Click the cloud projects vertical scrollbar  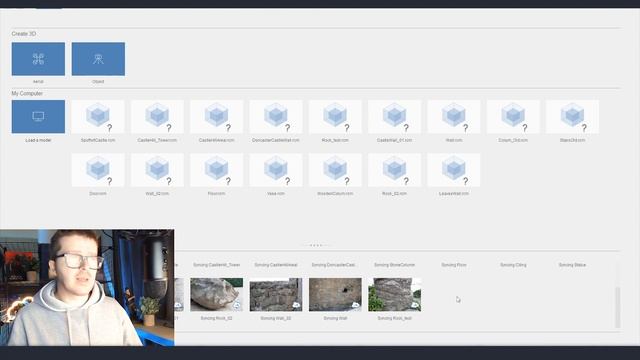[618, 307]
